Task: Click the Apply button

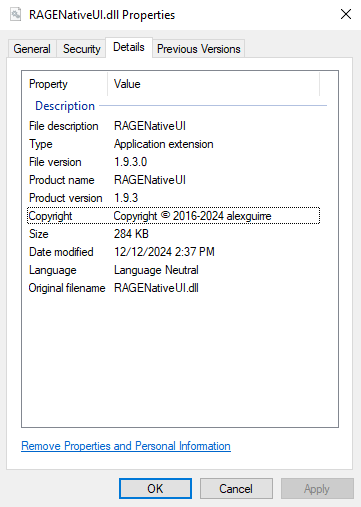Action: point(317,489)
